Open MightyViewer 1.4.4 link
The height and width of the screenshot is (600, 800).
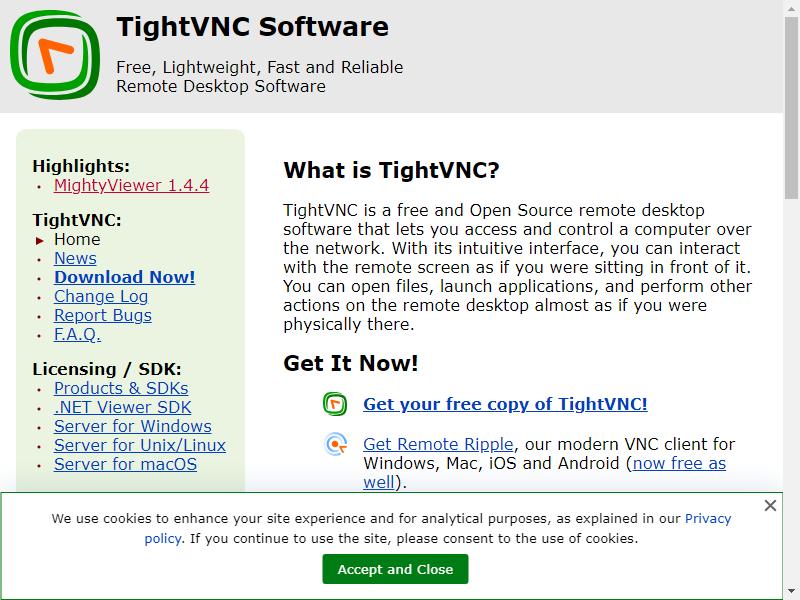pyautogui.click(x=131, y=185)
